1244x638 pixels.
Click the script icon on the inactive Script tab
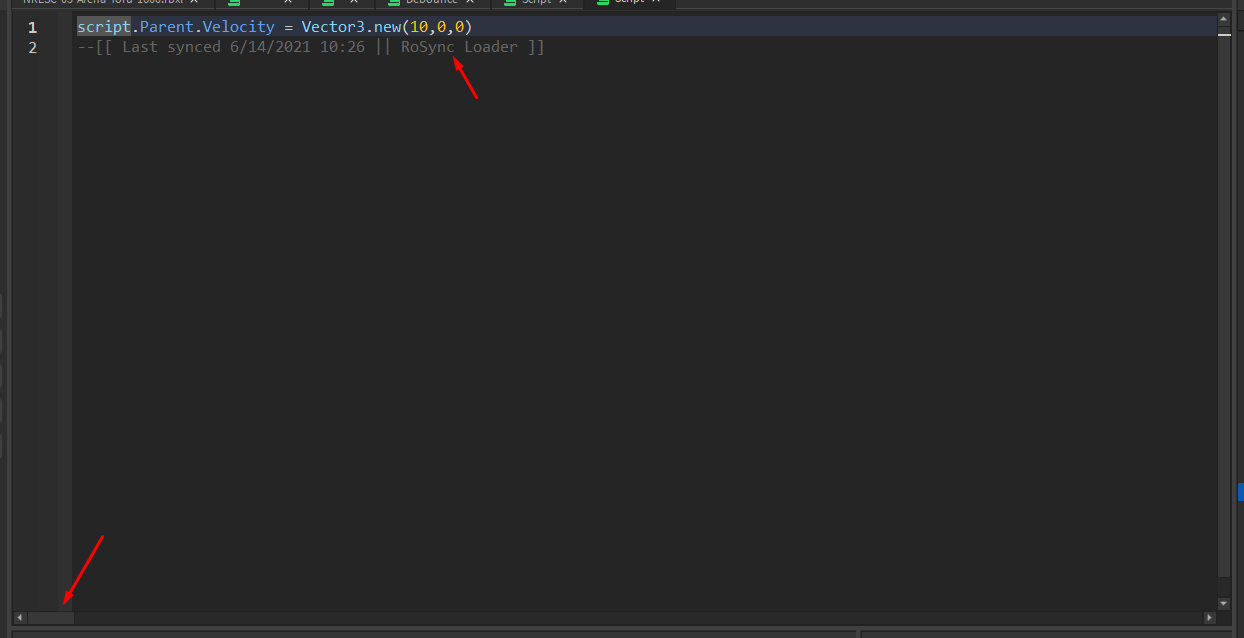click(x=512, y=2)
